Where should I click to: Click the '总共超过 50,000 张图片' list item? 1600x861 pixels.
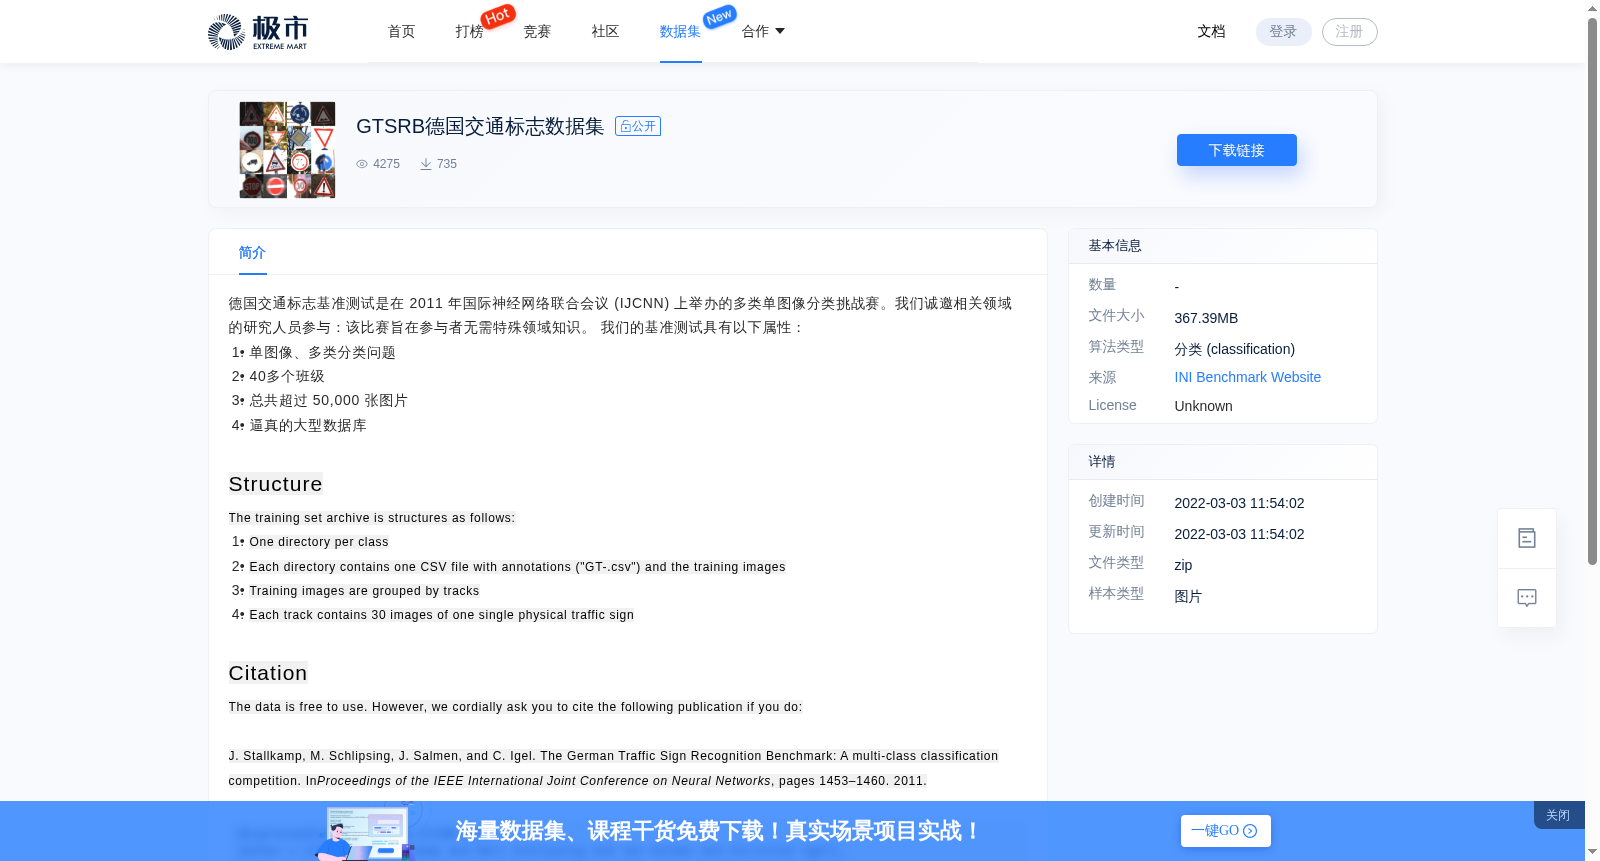[328, 400]
